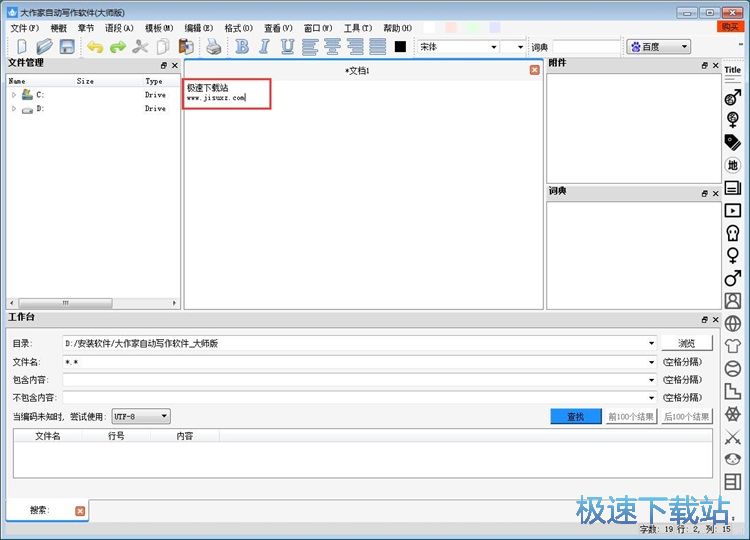Open the 格式 menu
This screenshot has width=750, height=540.
pyautogui.click(x=238, y=28)
